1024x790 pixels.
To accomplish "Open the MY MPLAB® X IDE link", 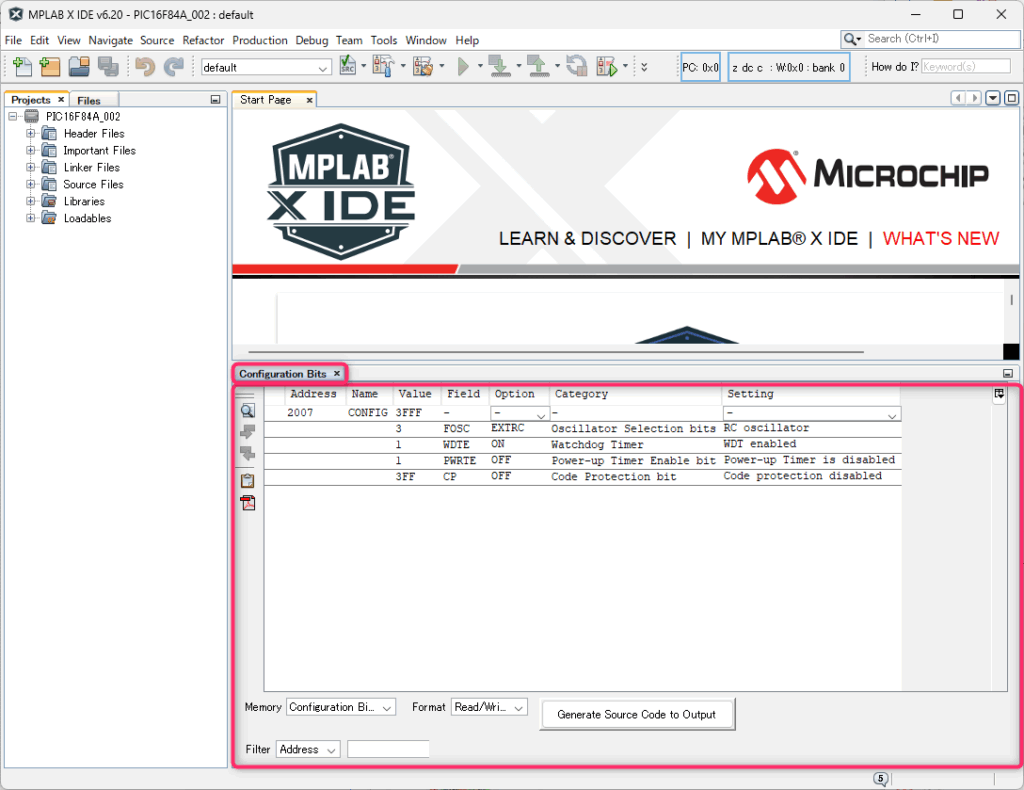I will [779, 239].
